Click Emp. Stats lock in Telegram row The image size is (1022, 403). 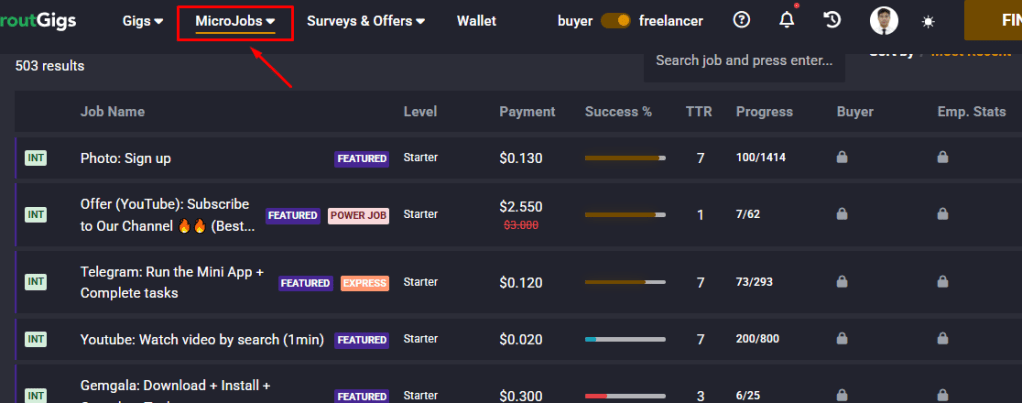(x=942, y=282)
